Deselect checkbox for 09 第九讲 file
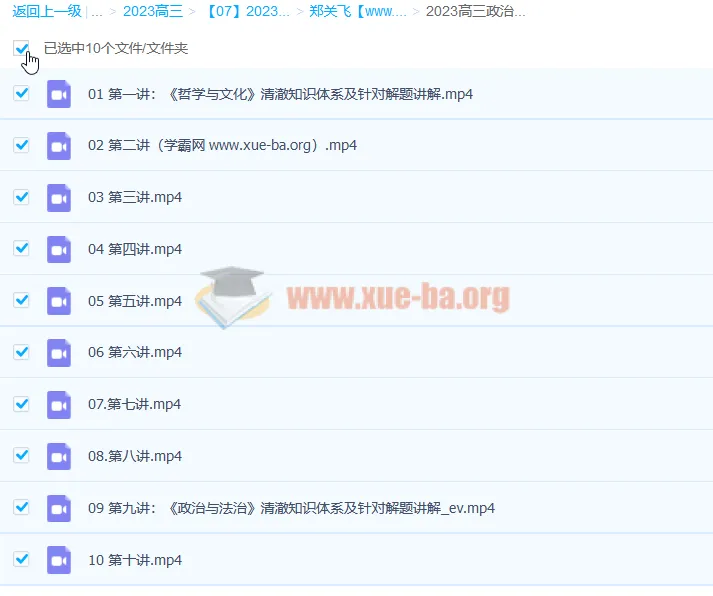This screenshot has width=713, height=596. pyautogui.click(x=21, y=507)
